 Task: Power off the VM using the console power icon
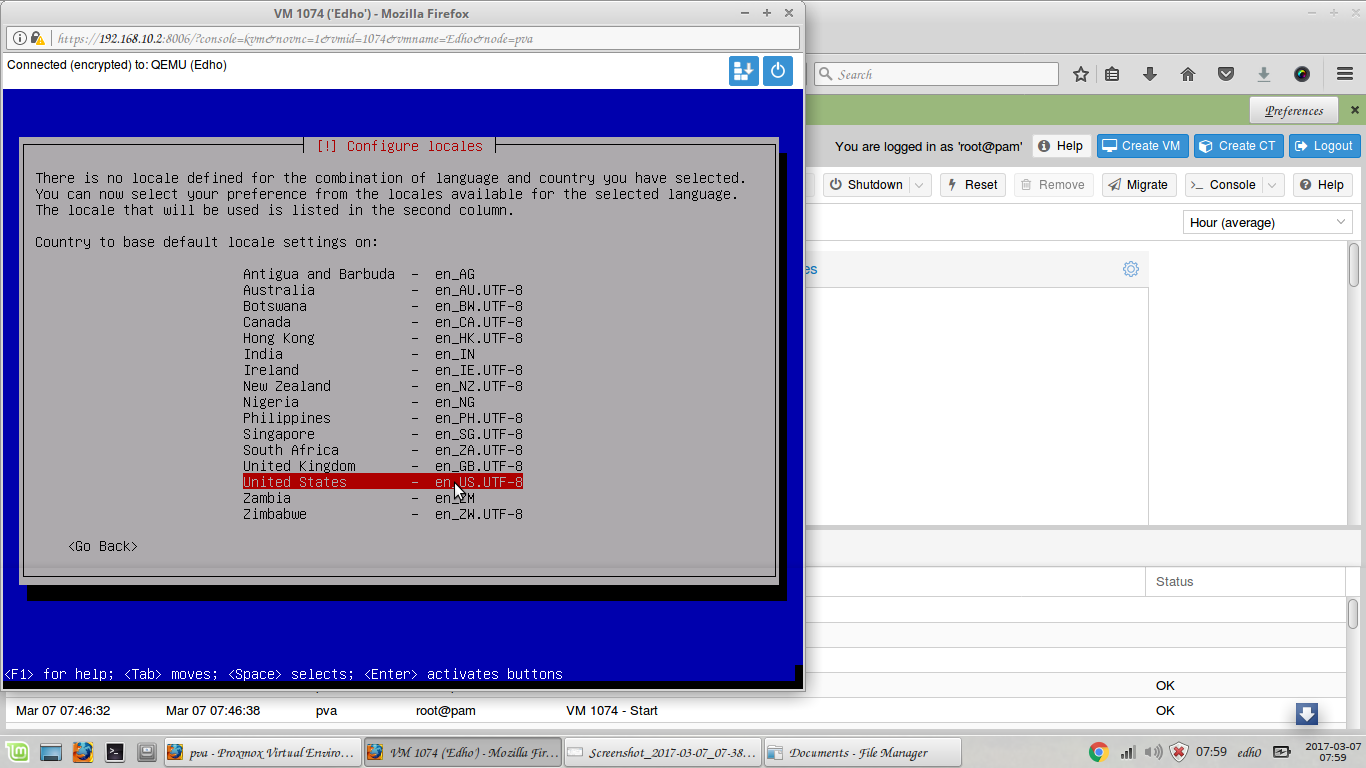[x=778, y=71]
